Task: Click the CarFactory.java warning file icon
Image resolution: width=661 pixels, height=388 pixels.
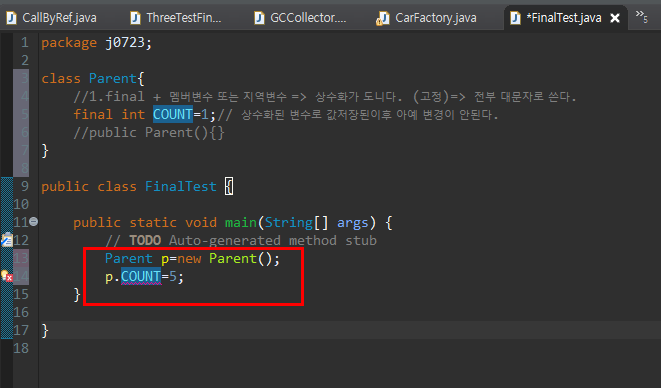Action: [x=382, y=18]
